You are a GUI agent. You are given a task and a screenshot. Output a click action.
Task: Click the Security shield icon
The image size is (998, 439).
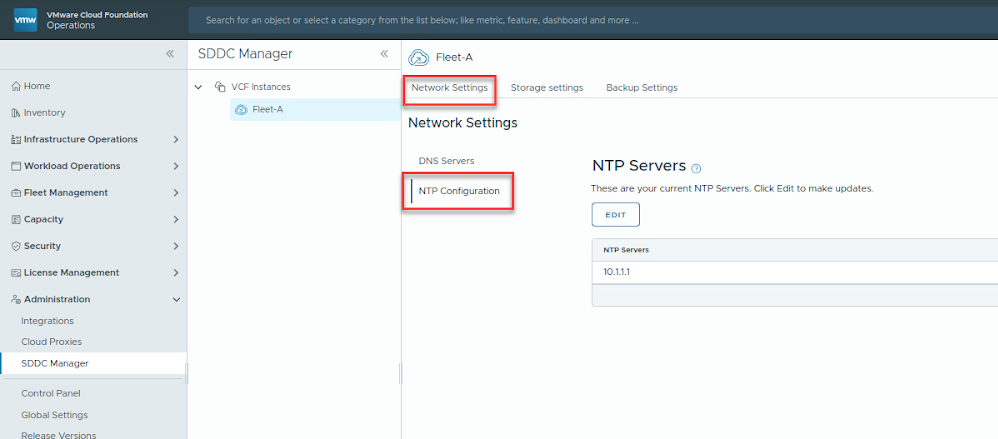click(x=15, y=246)
